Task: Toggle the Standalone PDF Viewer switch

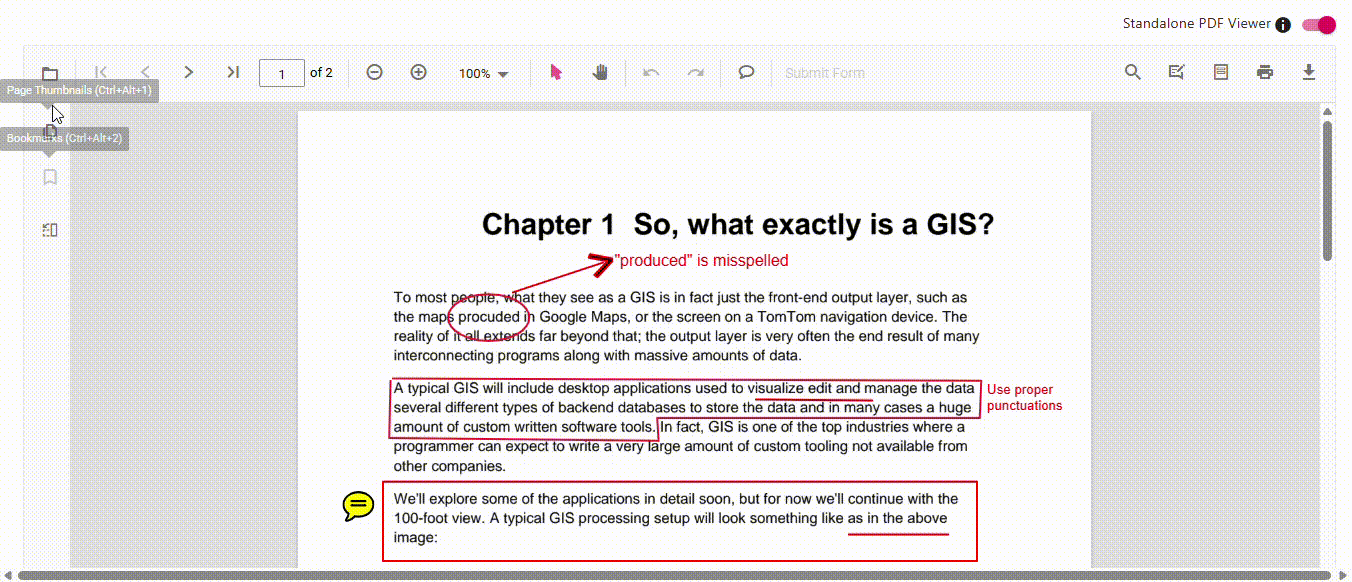Action: click(1319, 25)
